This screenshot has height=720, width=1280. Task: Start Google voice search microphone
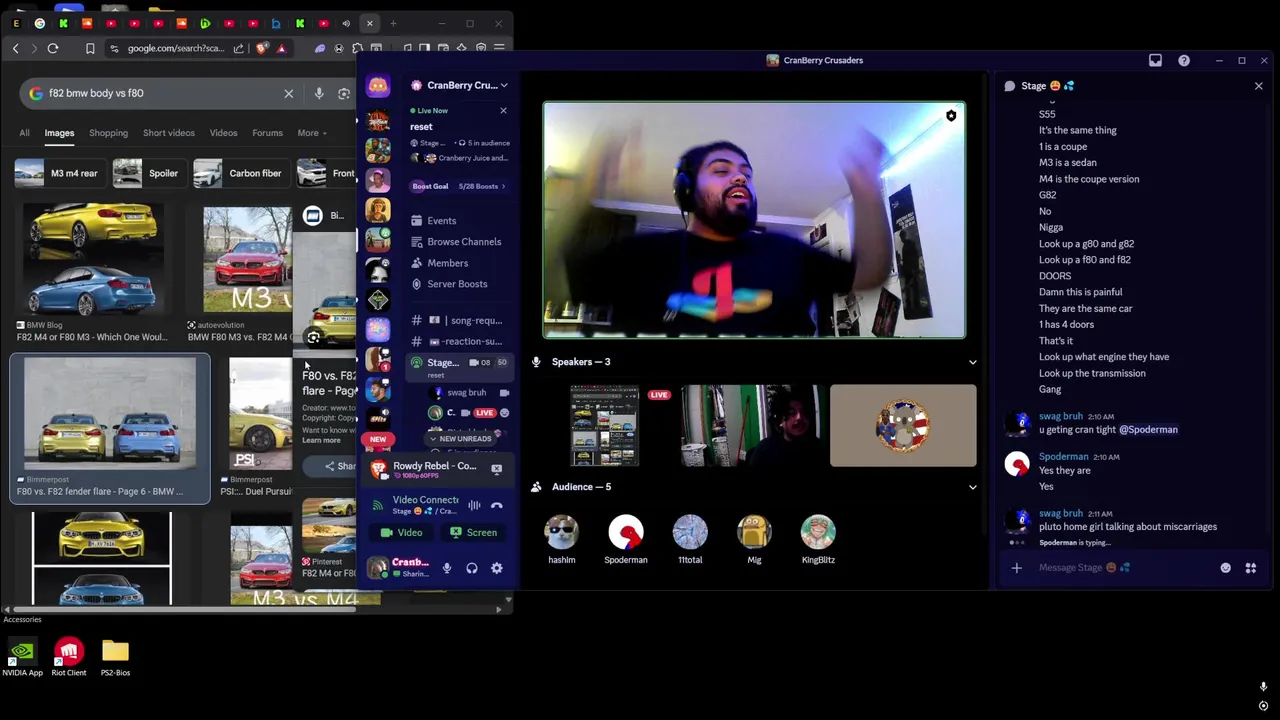point(319,94)
